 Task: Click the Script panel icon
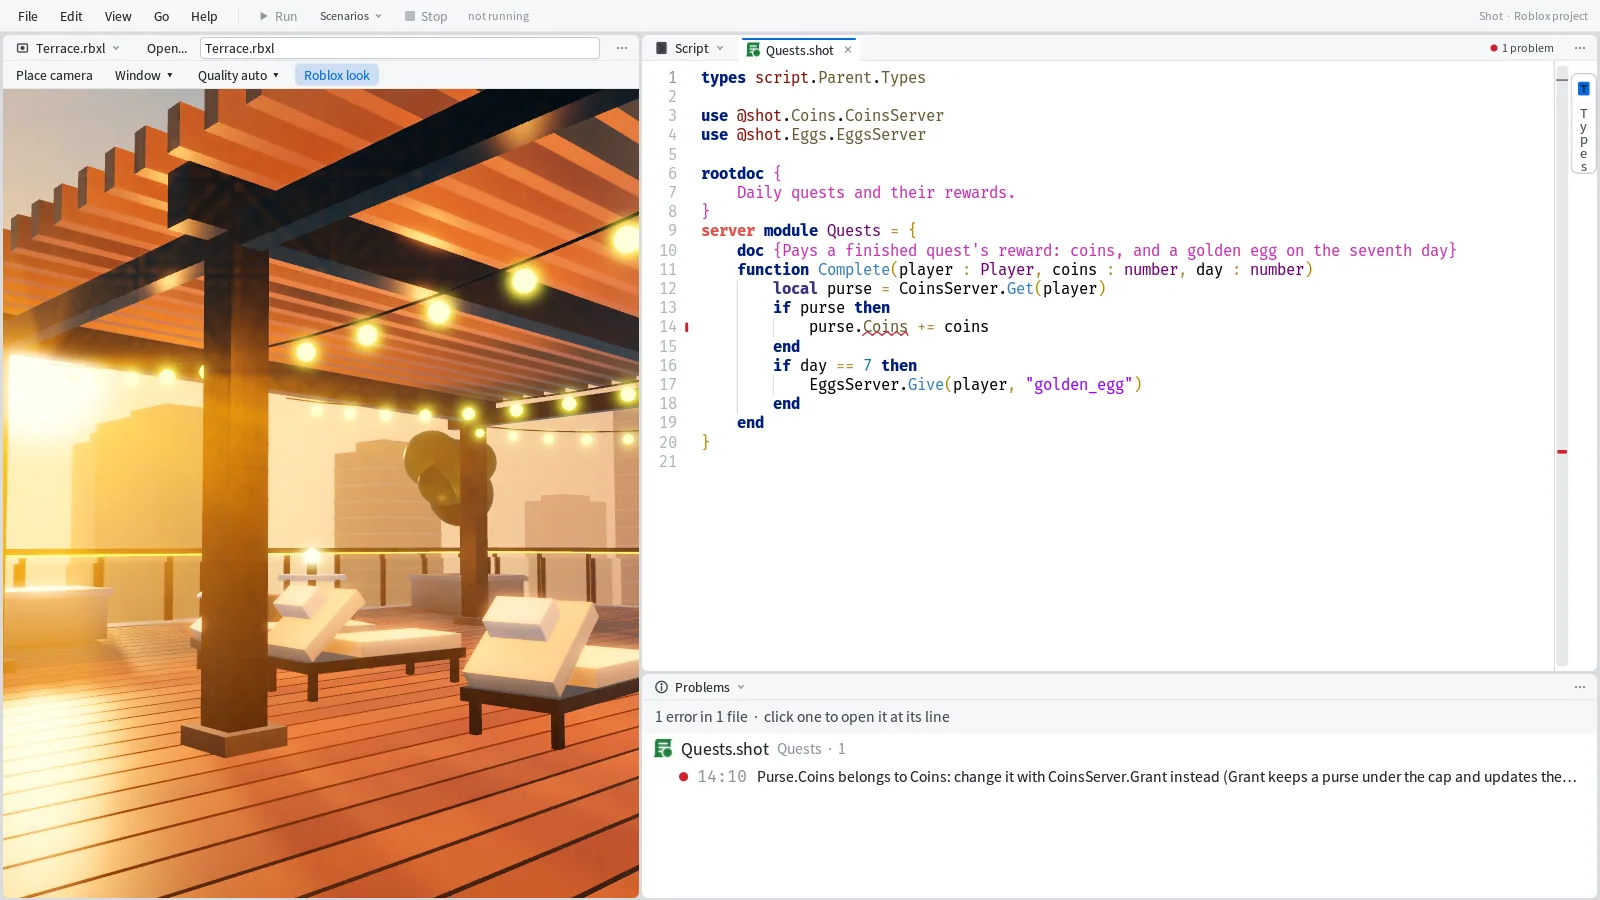pyautogui.click(x=661, y=48)
